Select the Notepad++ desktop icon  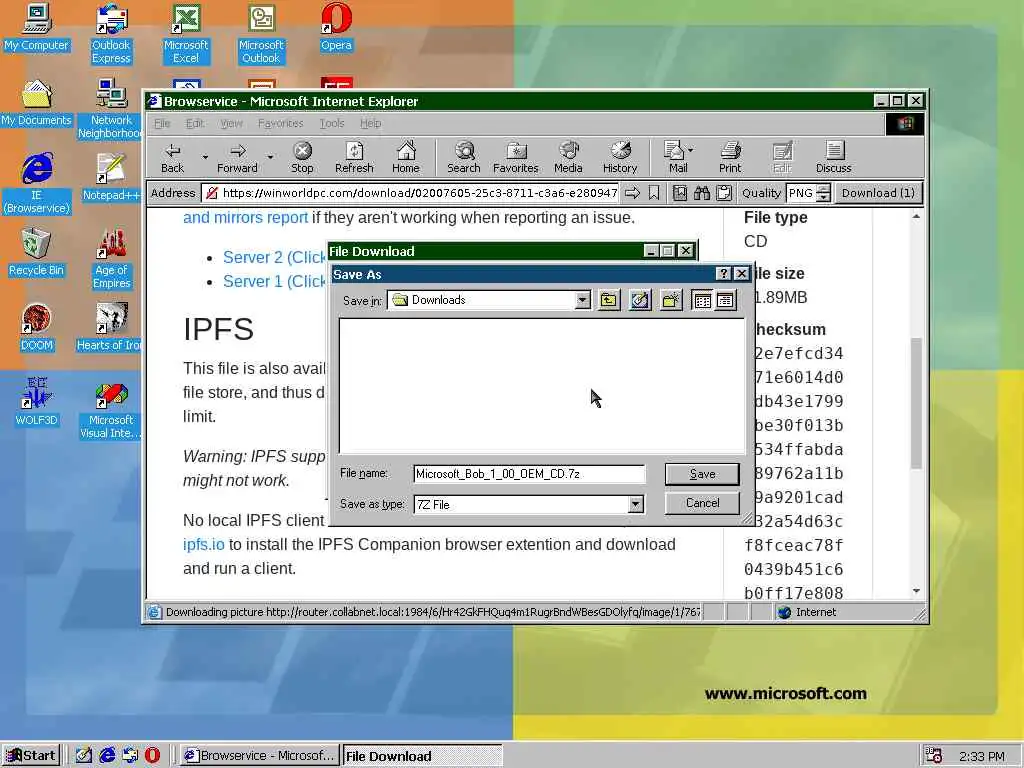pyautogui.click(x=111, y=177)
